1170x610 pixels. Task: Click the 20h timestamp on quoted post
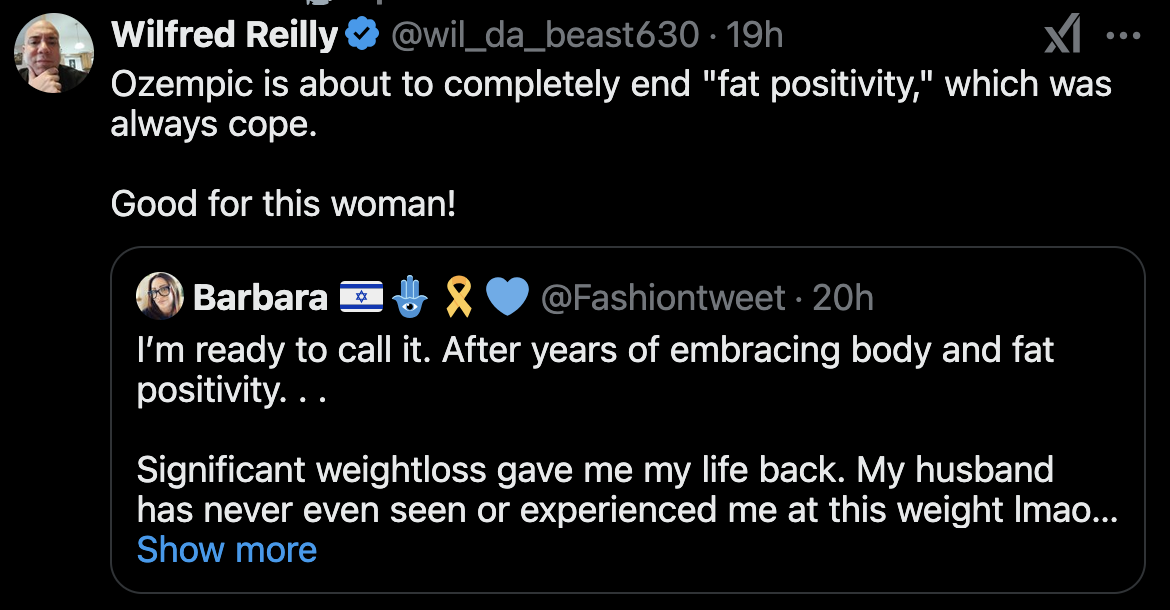pyautogui.click(x=843, y=297)
